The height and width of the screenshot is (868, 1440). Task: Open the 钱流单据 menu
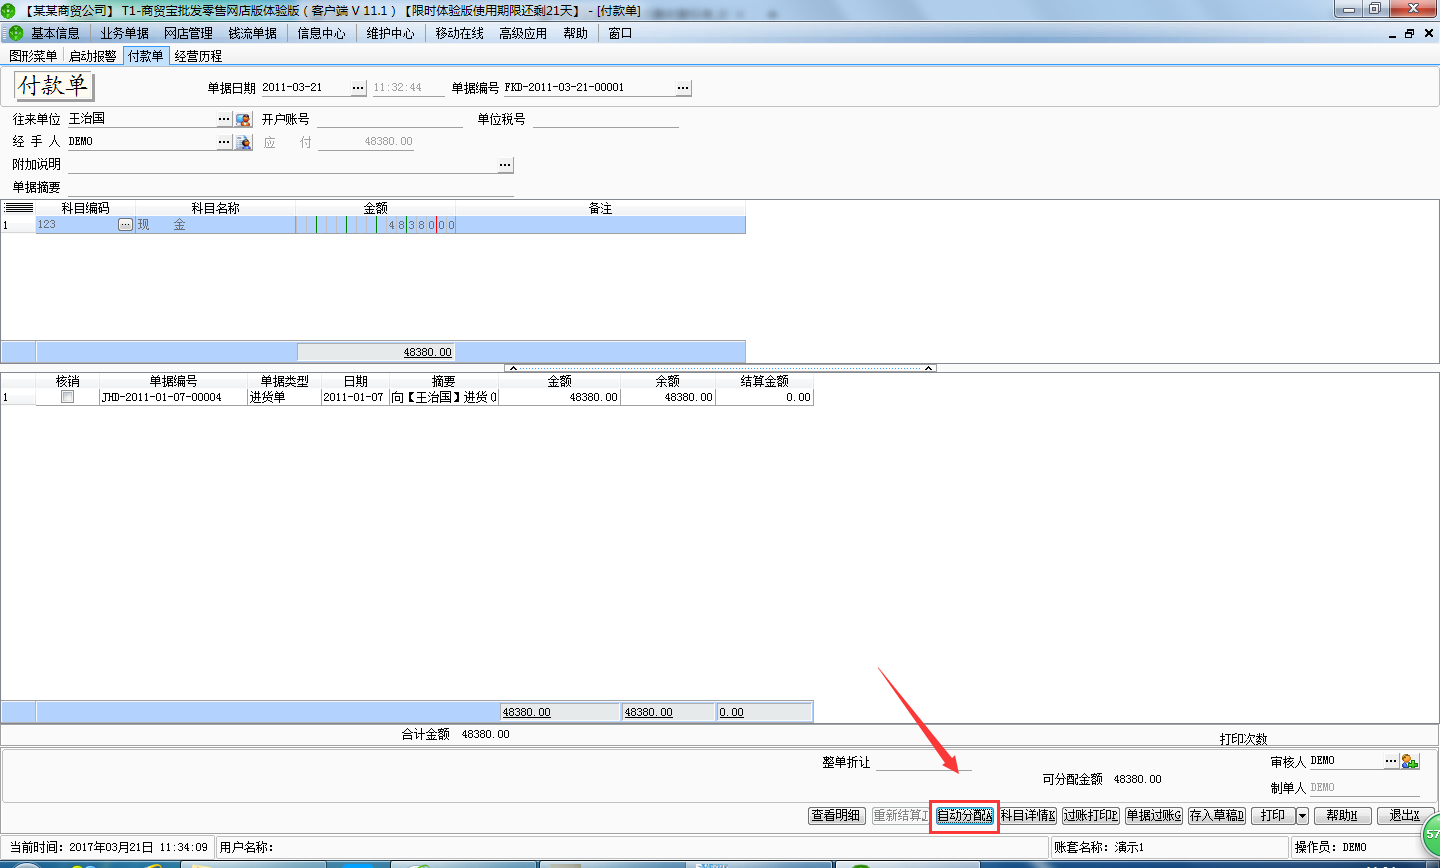click(x=252, y=33)
